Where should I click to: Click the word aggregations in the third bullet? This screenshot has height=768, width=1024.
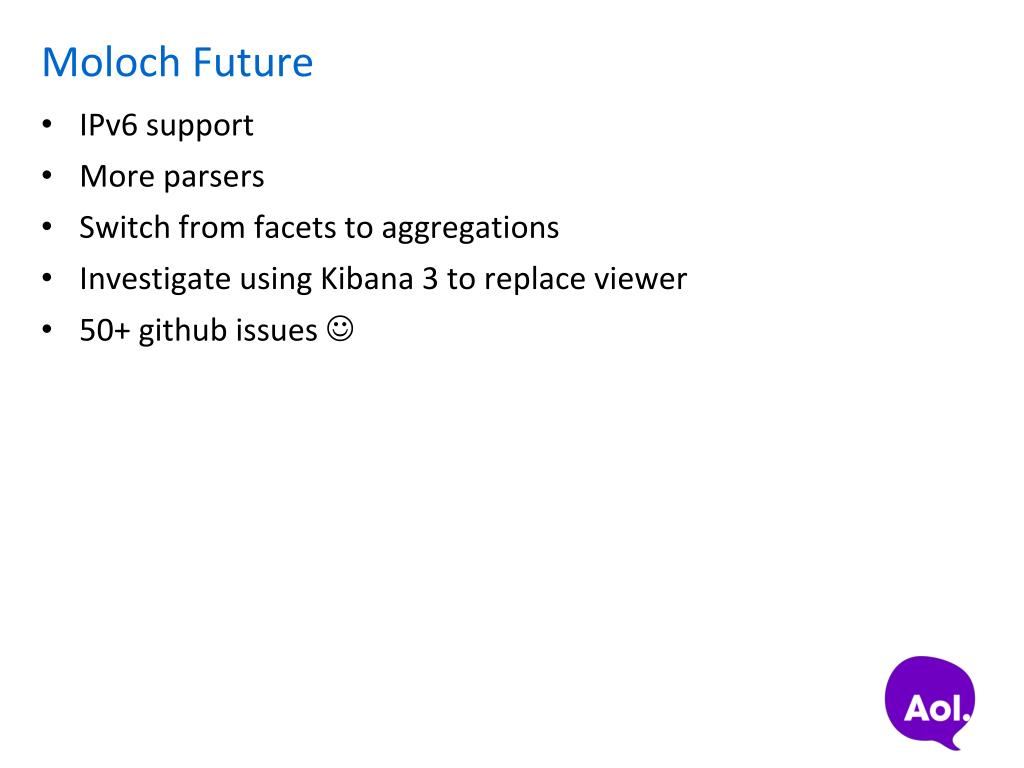pos(470,229)
